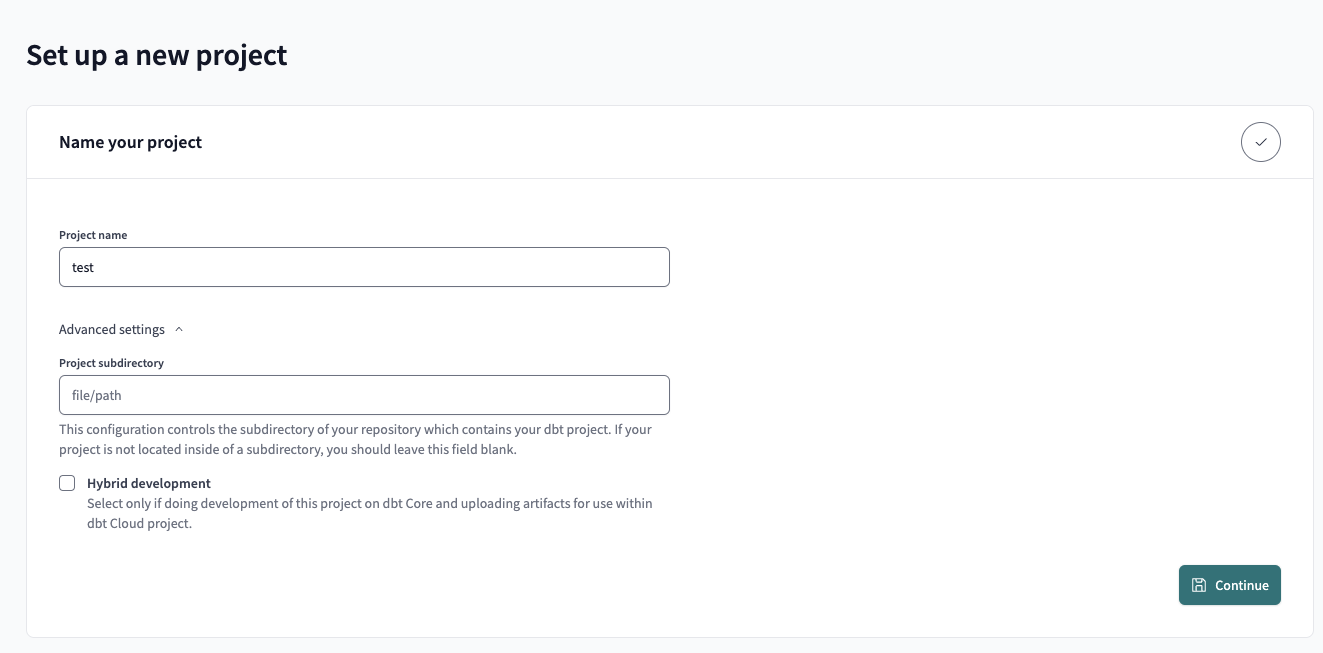Image resolution: width=1323 pixels, height=653 pixels.
Task: Click the blank area left of Continue
Action: coord(900,585)
